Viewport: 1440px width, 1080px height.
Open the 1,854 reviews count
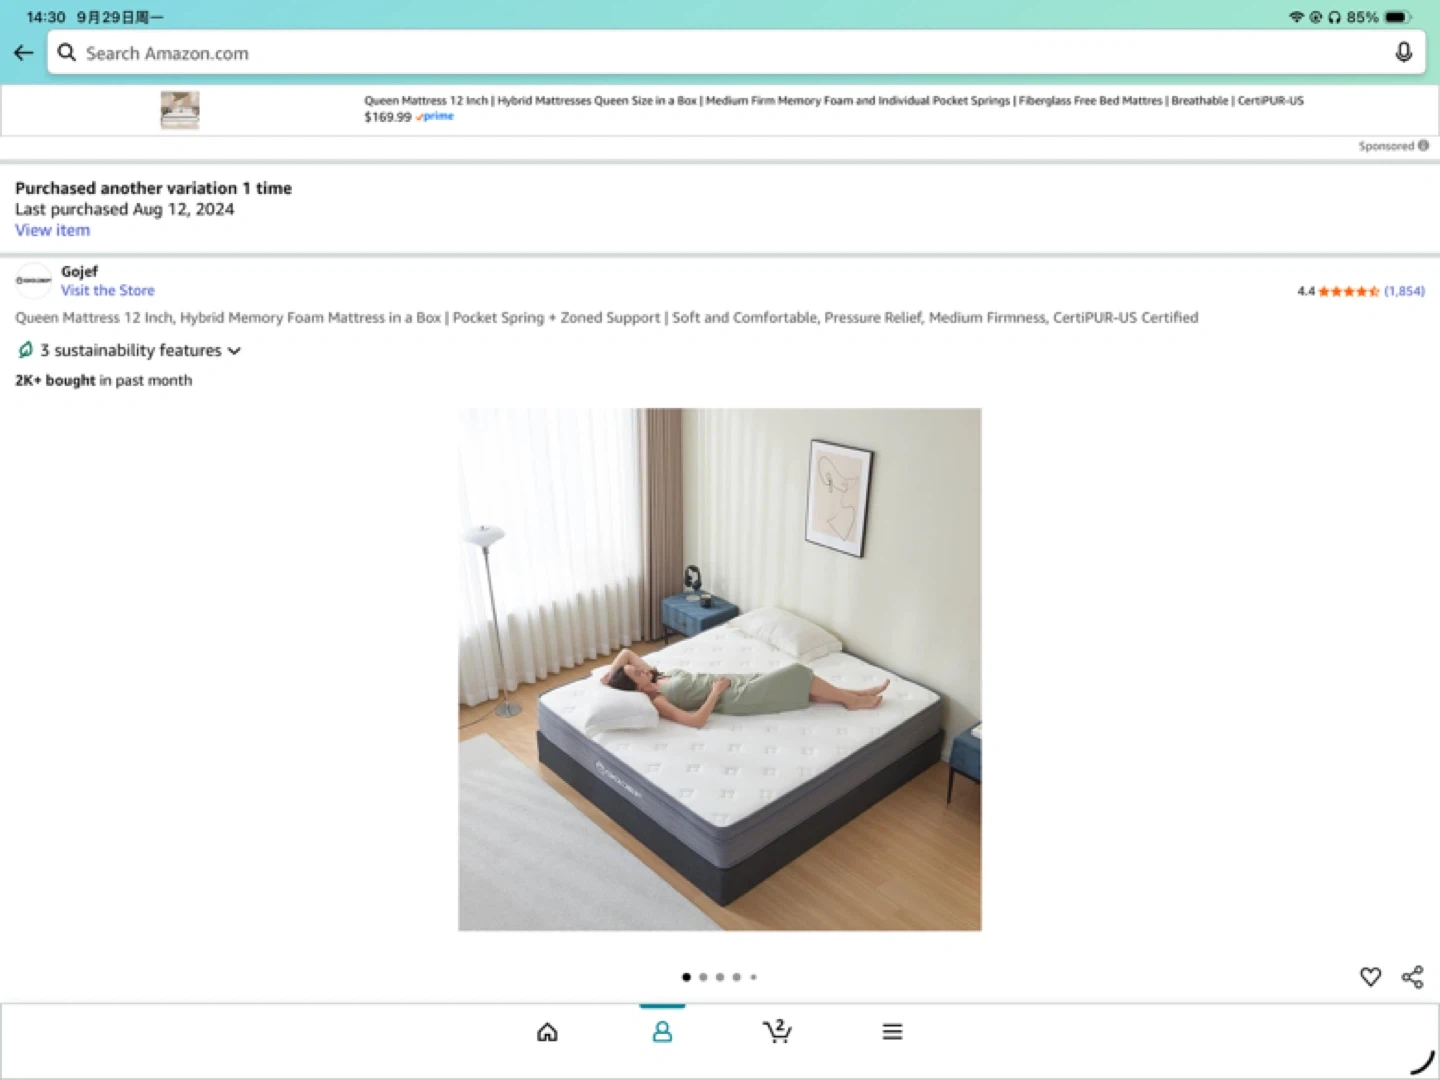tap(1404, 291)
